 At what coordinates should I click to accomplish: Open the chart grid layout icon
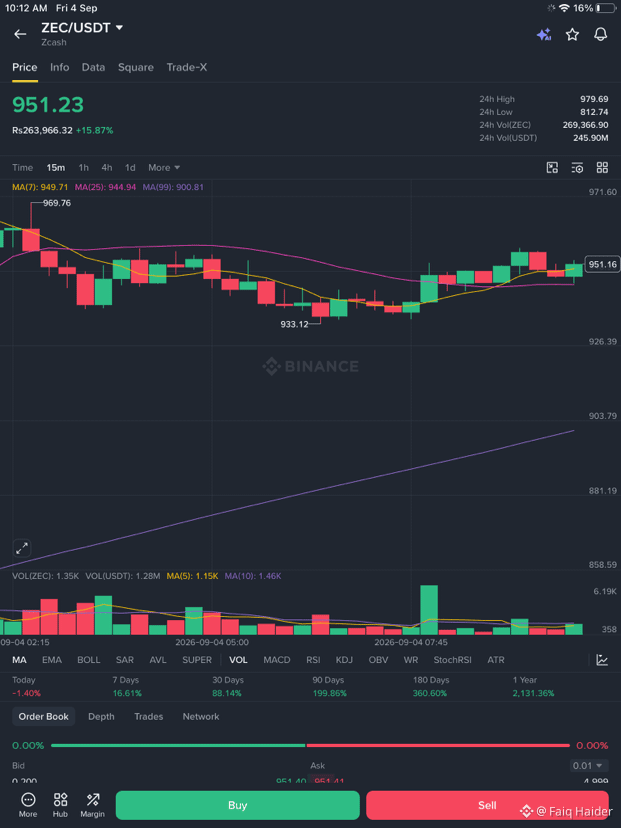tap(602, 168)
